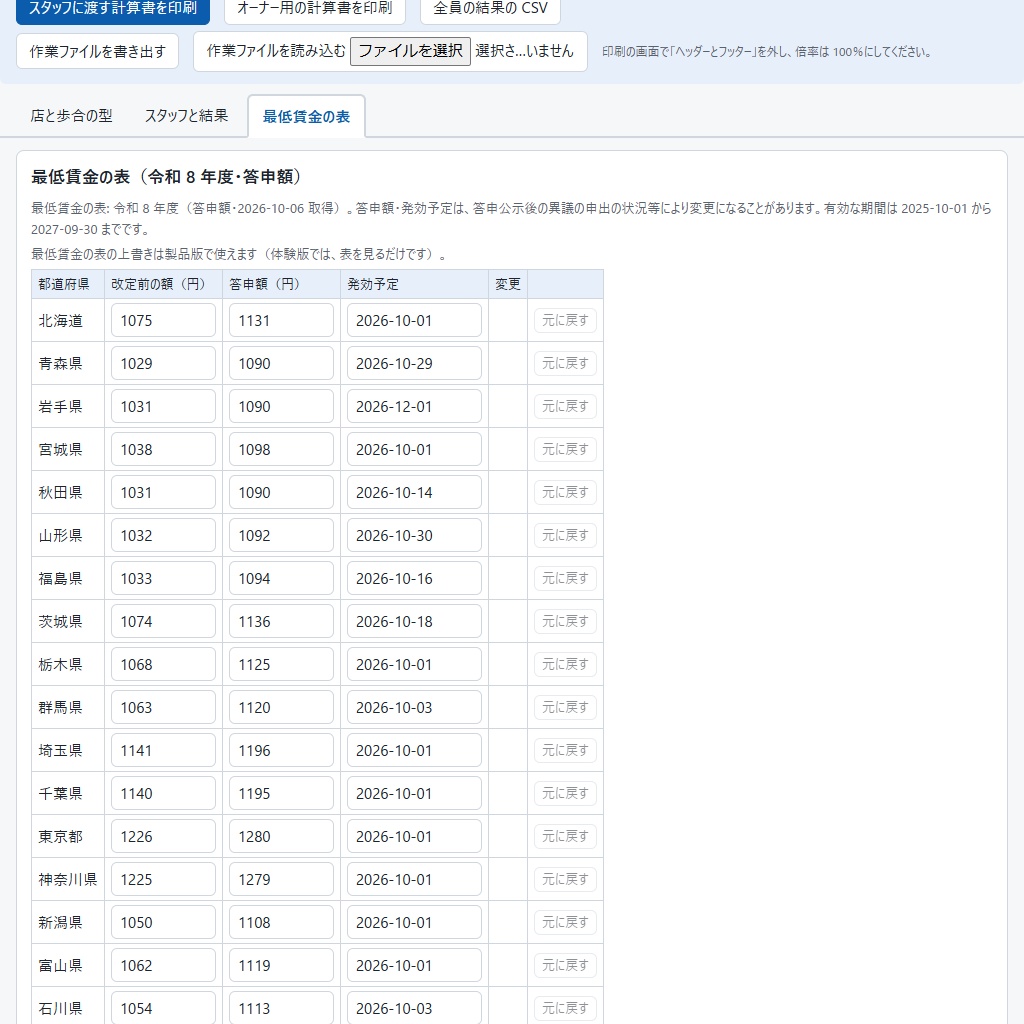
Task: Click 秋田県 発効予定 2026-10-14 field
Action: tap(414, 492)
